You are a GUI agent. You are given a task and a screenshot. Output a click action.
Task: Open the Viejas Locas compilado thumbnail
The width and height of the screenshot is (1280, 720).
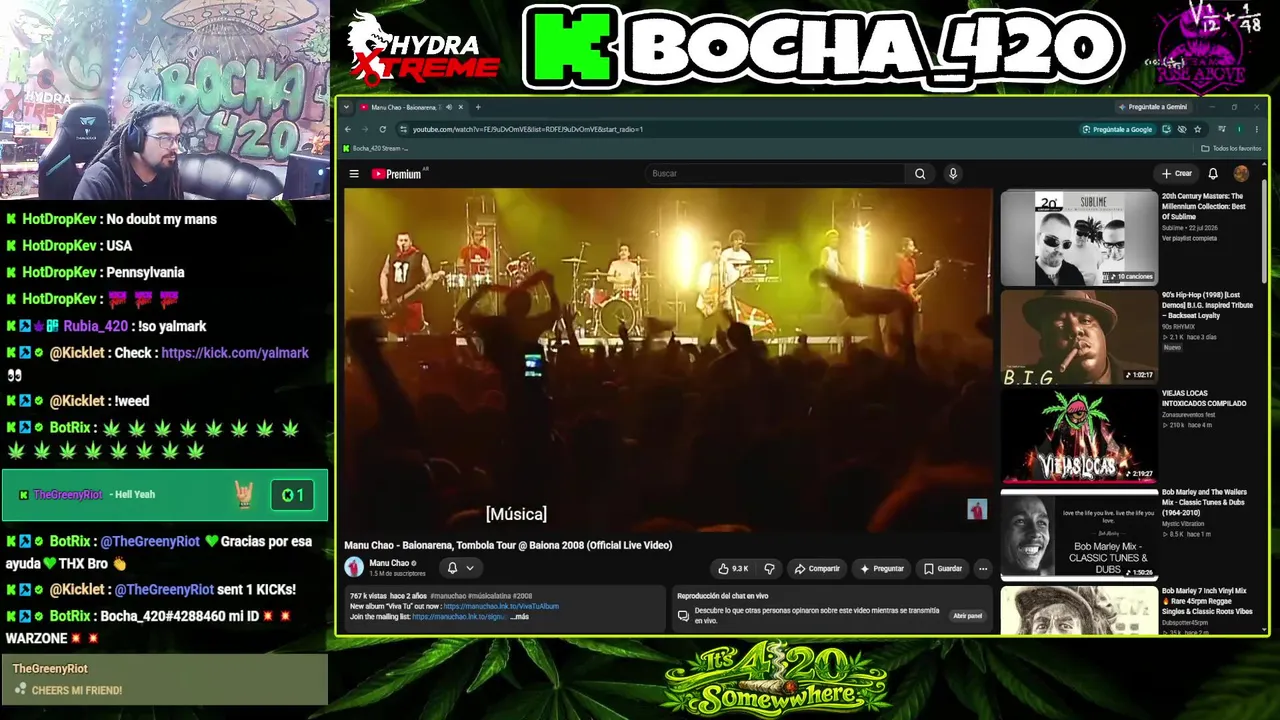tap(1079, 436)
